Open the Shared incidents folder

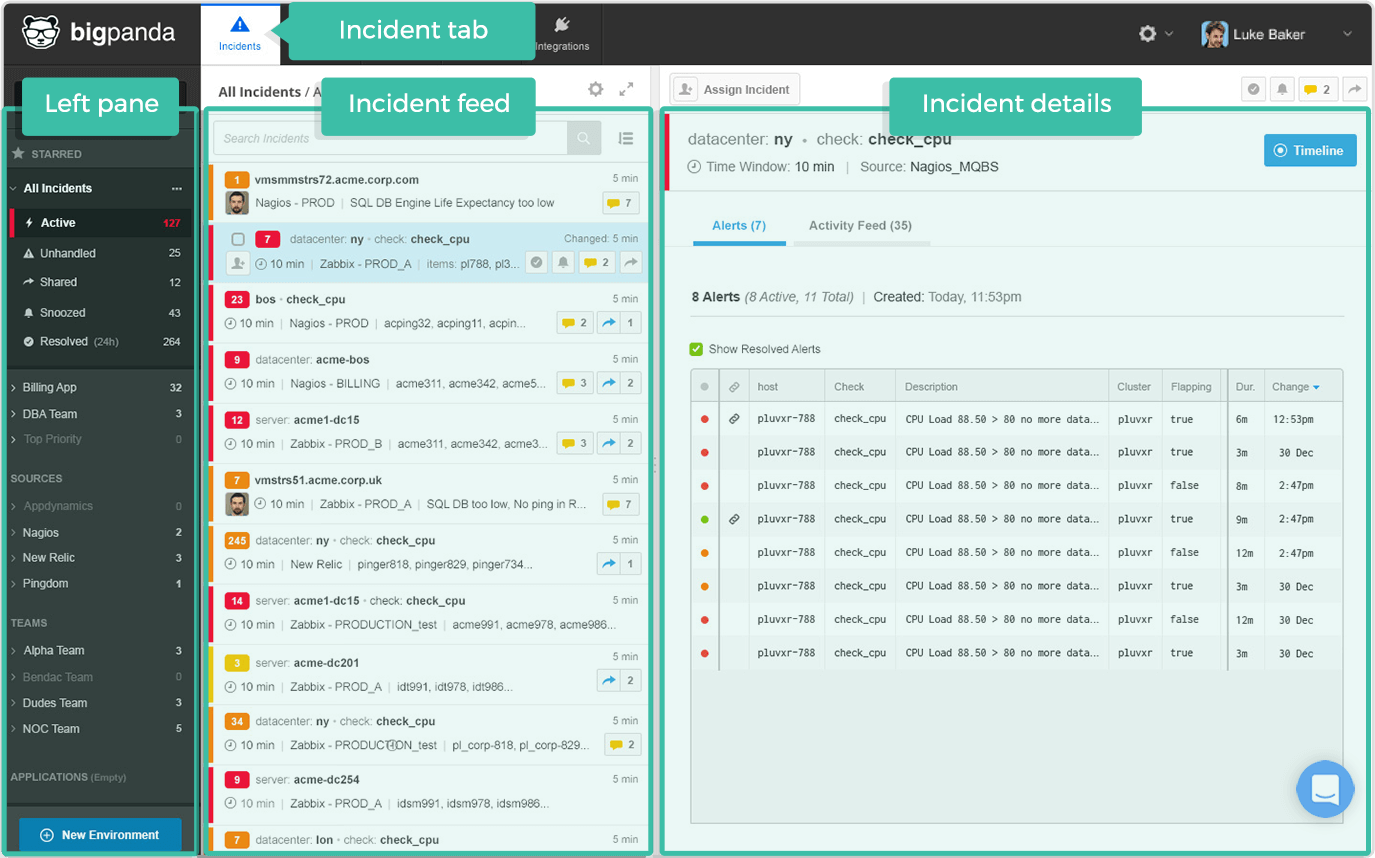pyautogui.click(x=98, y=283)
